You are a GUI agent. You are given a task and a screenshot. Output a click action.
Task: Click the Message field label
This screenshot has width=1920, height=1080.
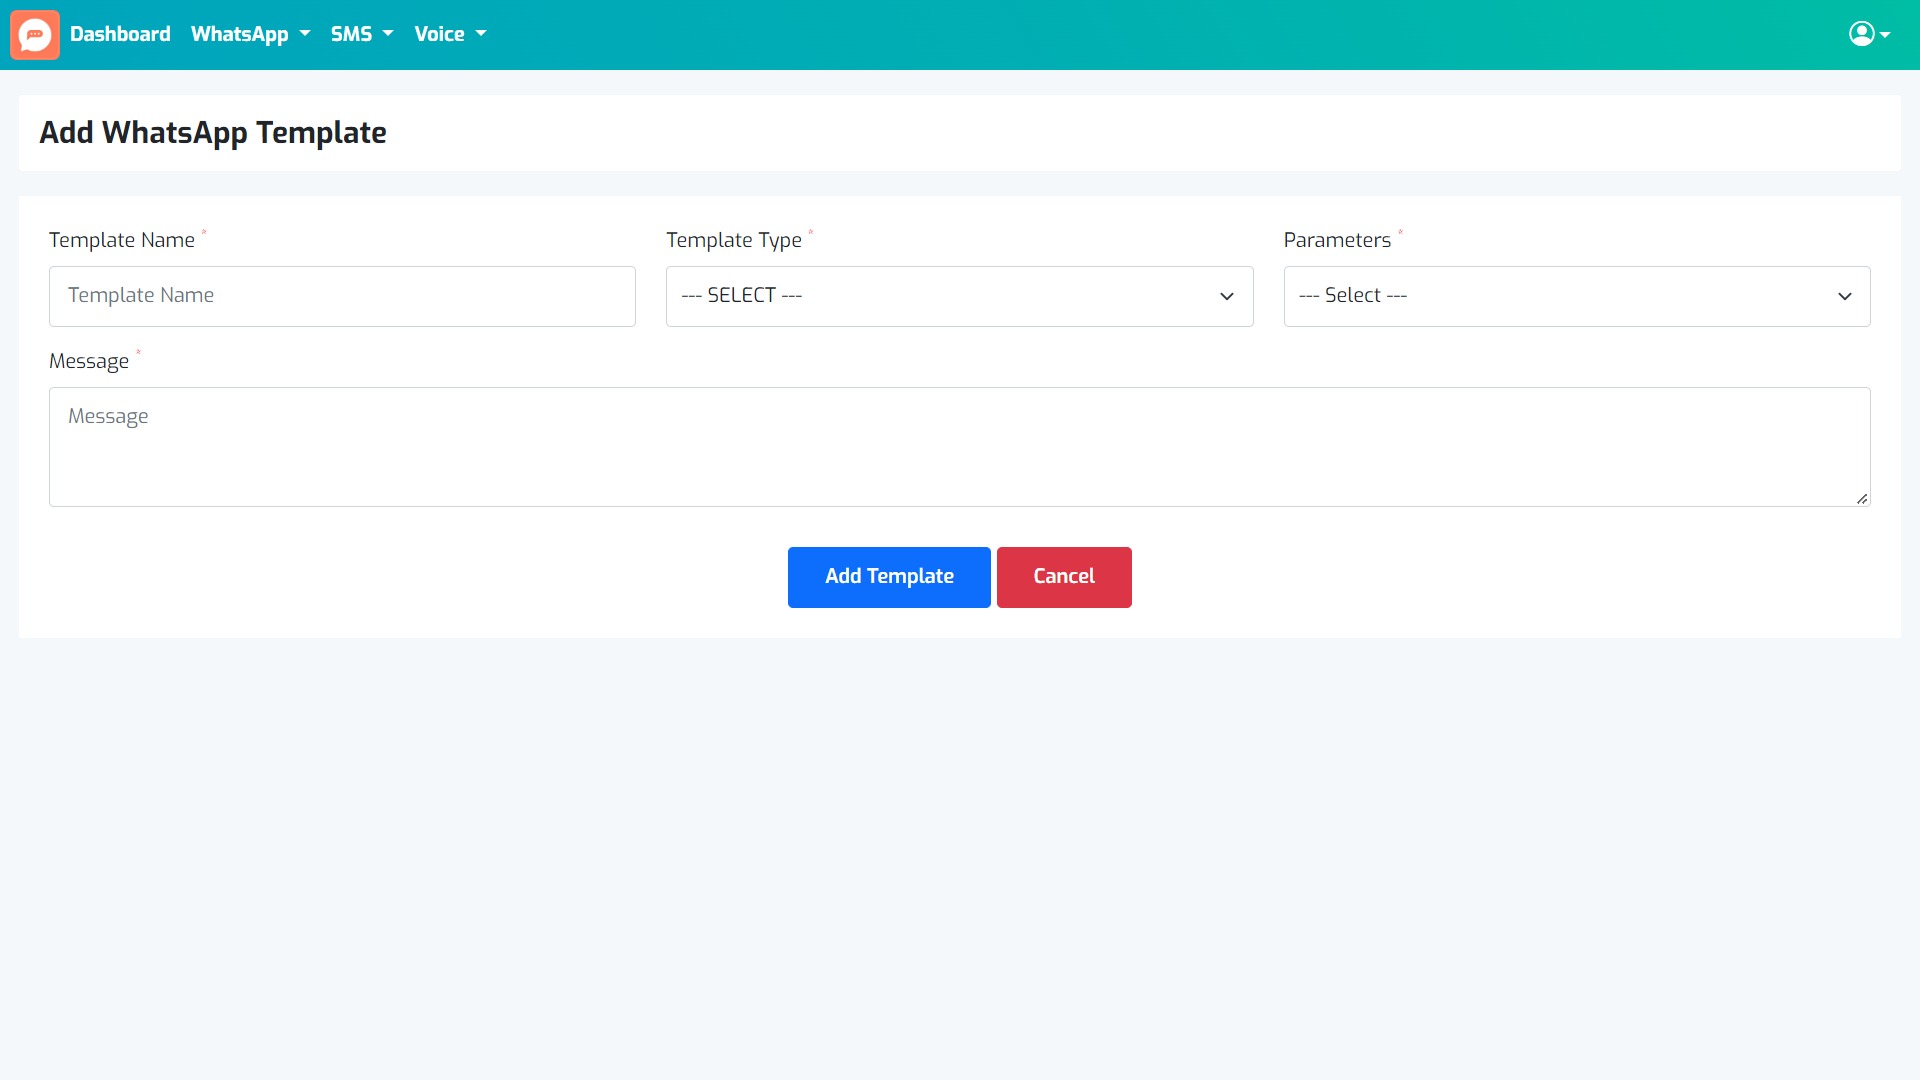[89, 361]
